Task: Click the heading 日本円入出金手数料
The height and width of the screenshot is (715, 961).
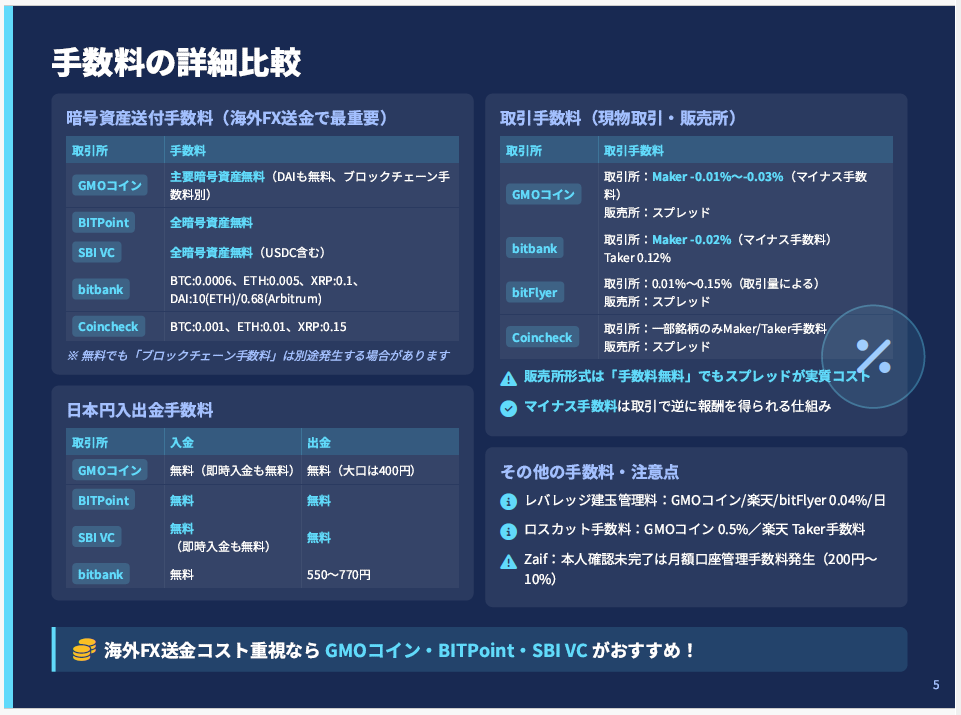Action: [140, 410]
